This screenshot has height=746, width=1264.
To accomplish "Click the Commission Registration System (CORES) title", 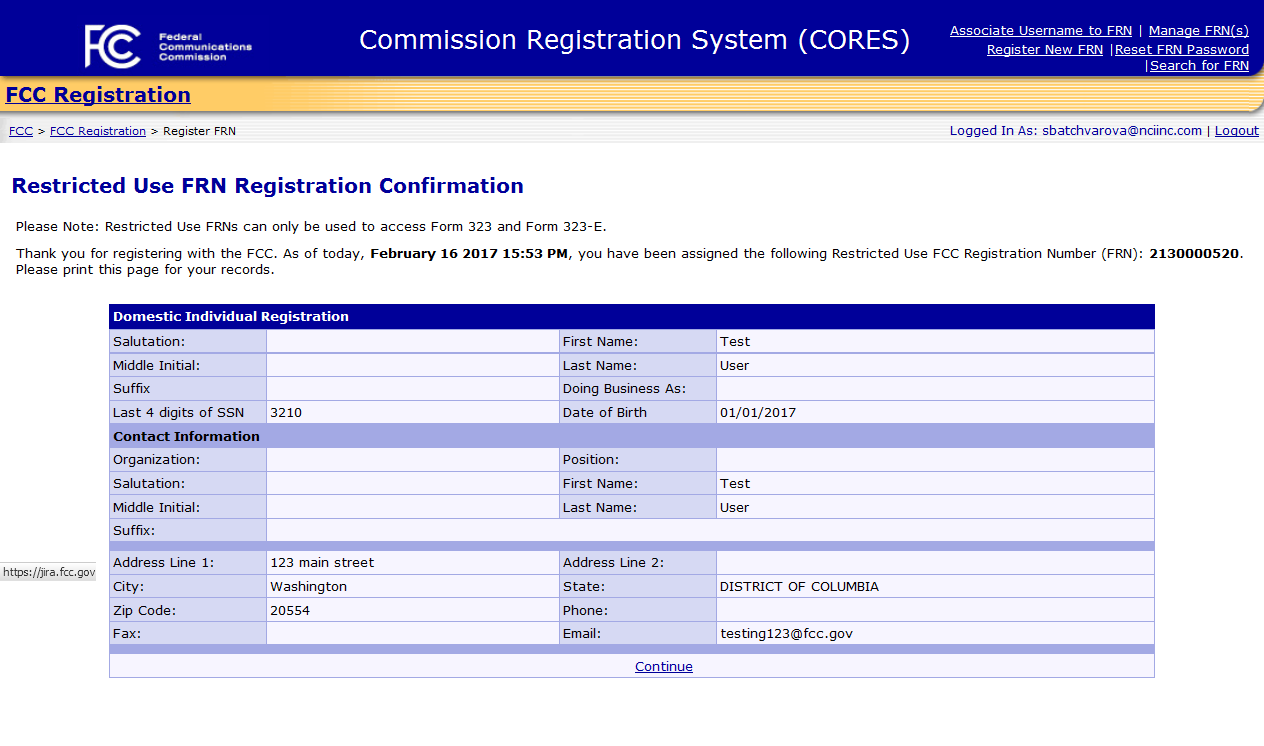I will (634, 40).
